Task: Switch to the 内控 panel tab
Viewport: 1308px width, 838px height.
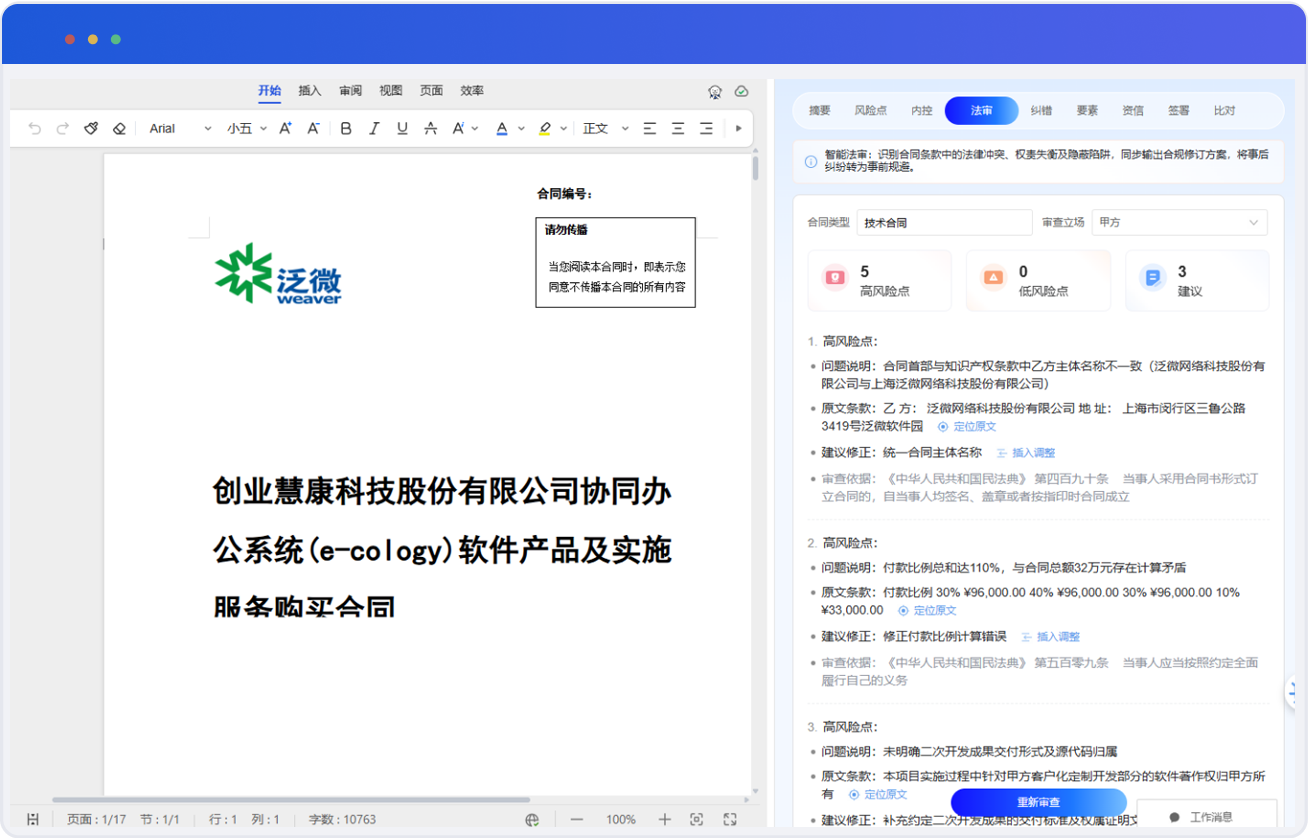Action: point(922,111)
